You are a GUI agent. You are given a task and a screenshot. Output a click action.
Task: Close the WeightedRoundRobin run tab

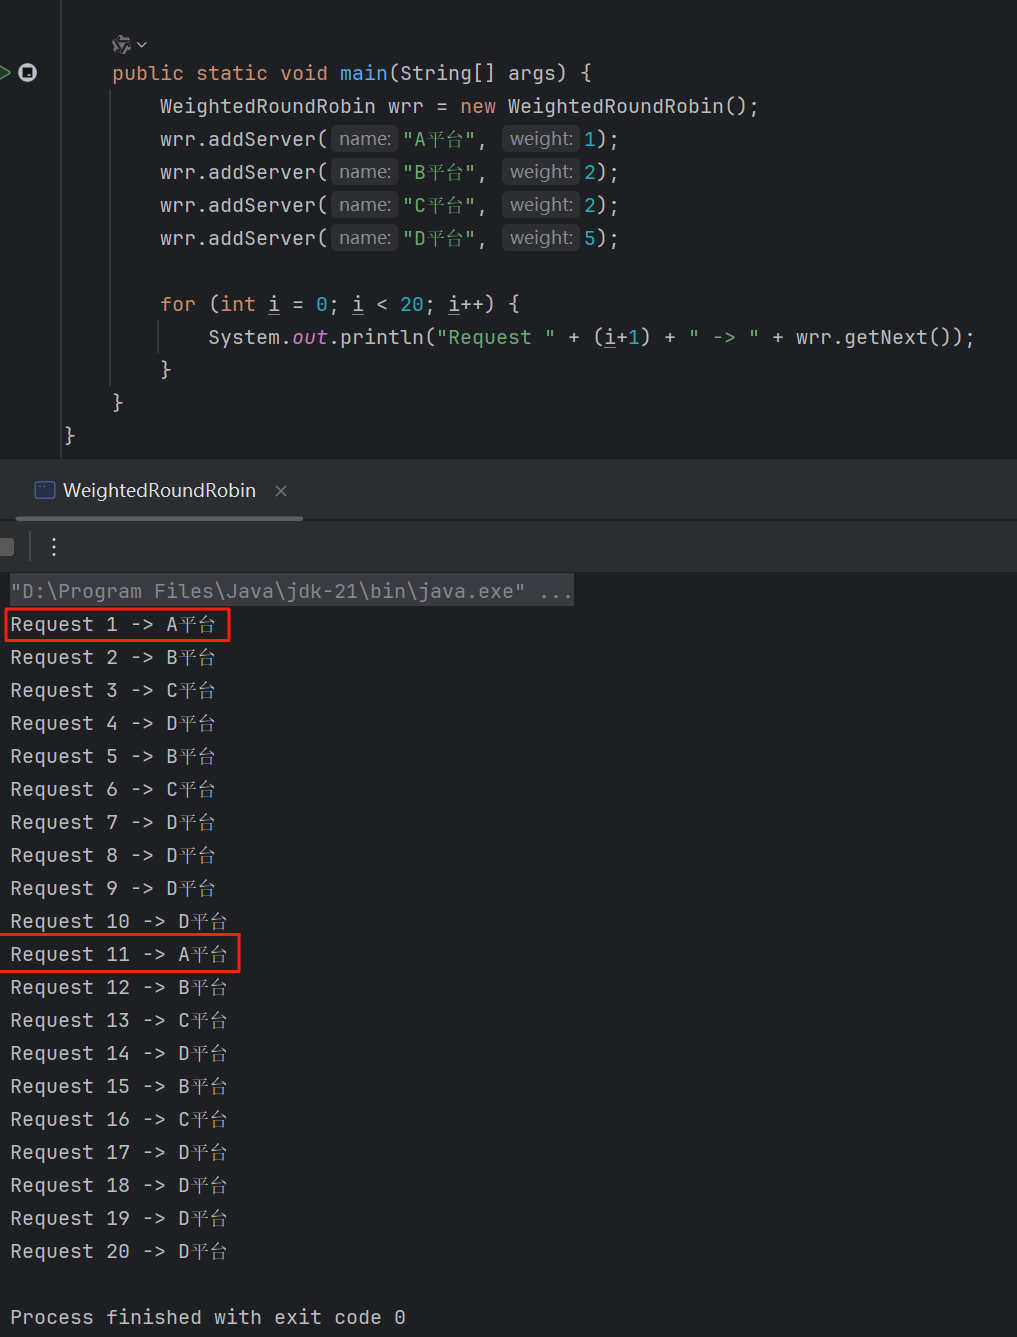click(x=281, y=490)
